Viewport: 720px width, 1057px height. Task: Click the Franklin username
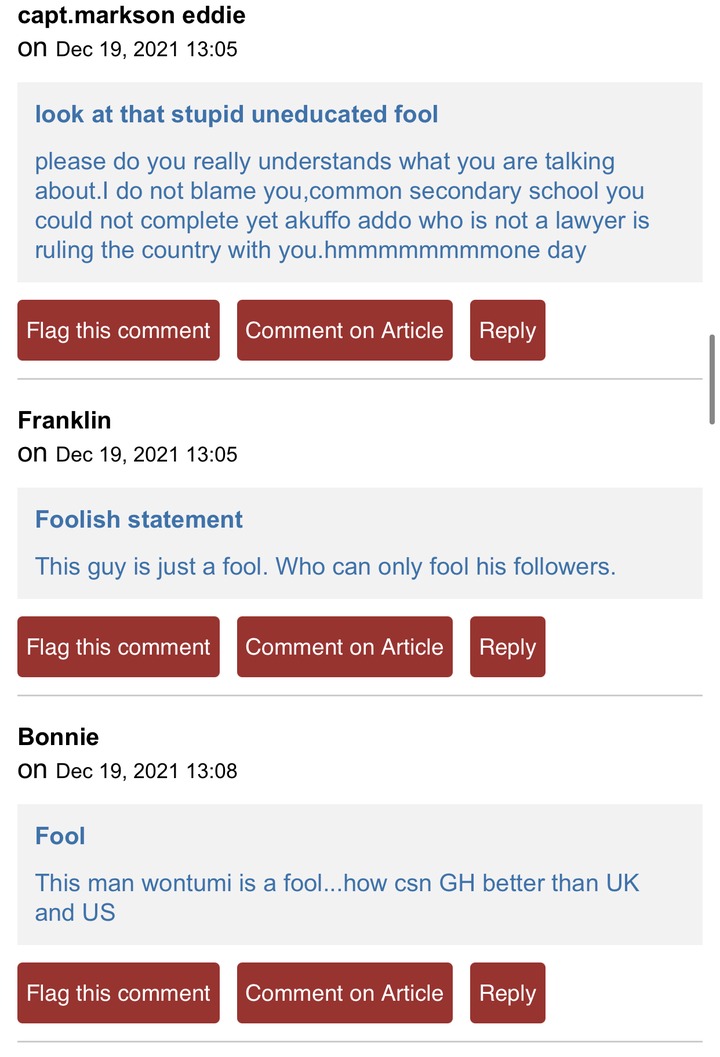coord(64,420)
